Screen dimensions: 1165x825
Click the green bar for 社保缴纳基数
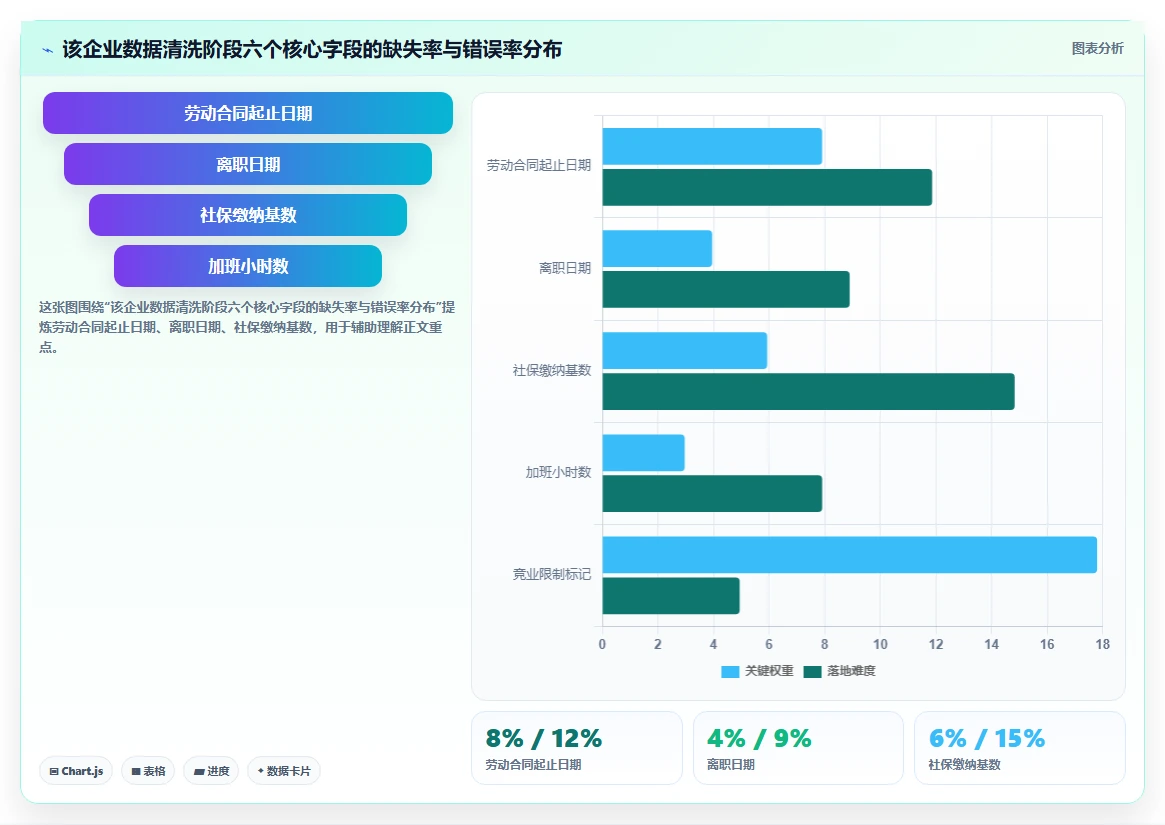coord(808,392)
